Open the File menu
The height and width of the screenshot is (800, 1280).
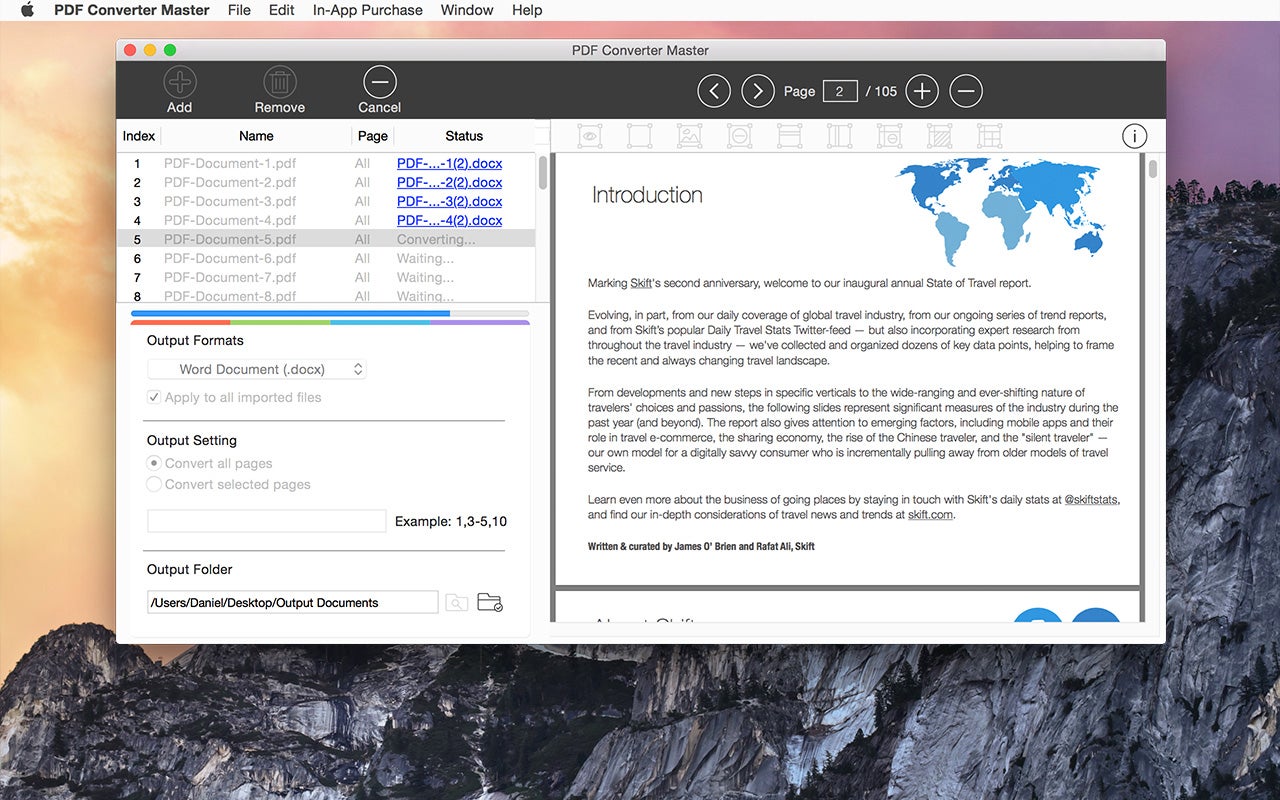pos(239,10)
